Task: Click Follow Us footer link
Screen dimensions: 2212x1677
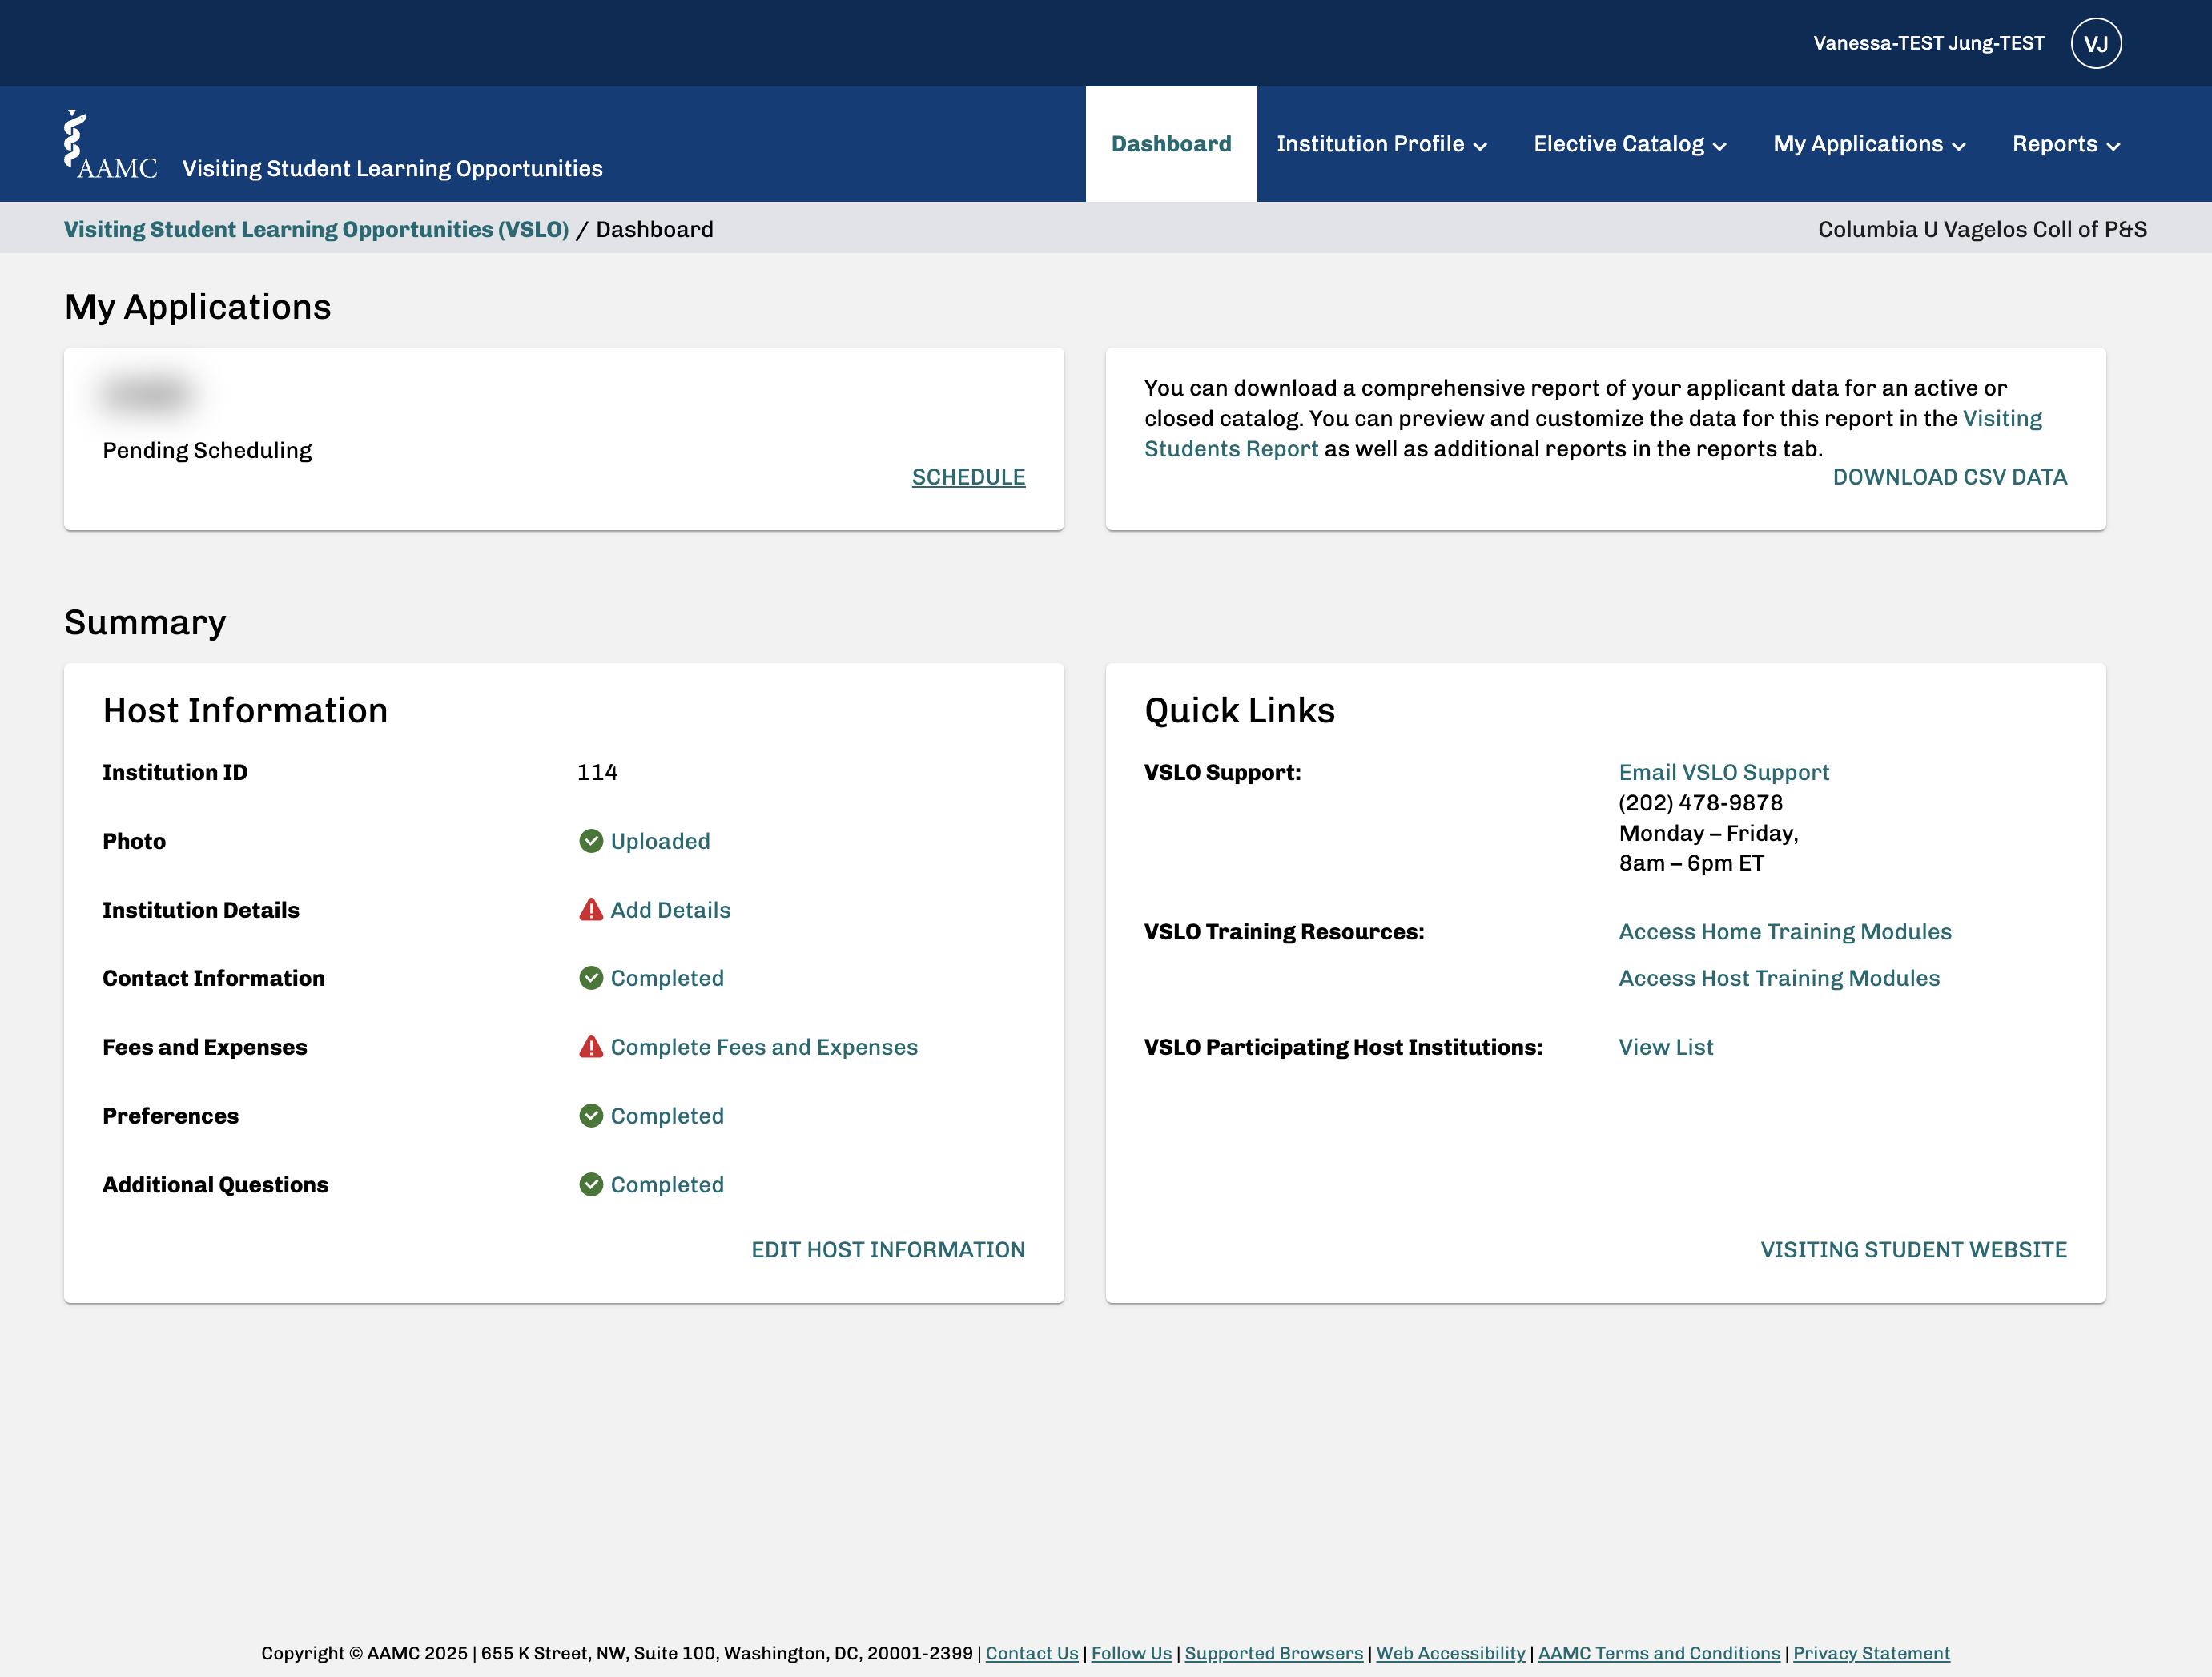Action: [x=1131, y=1653]
